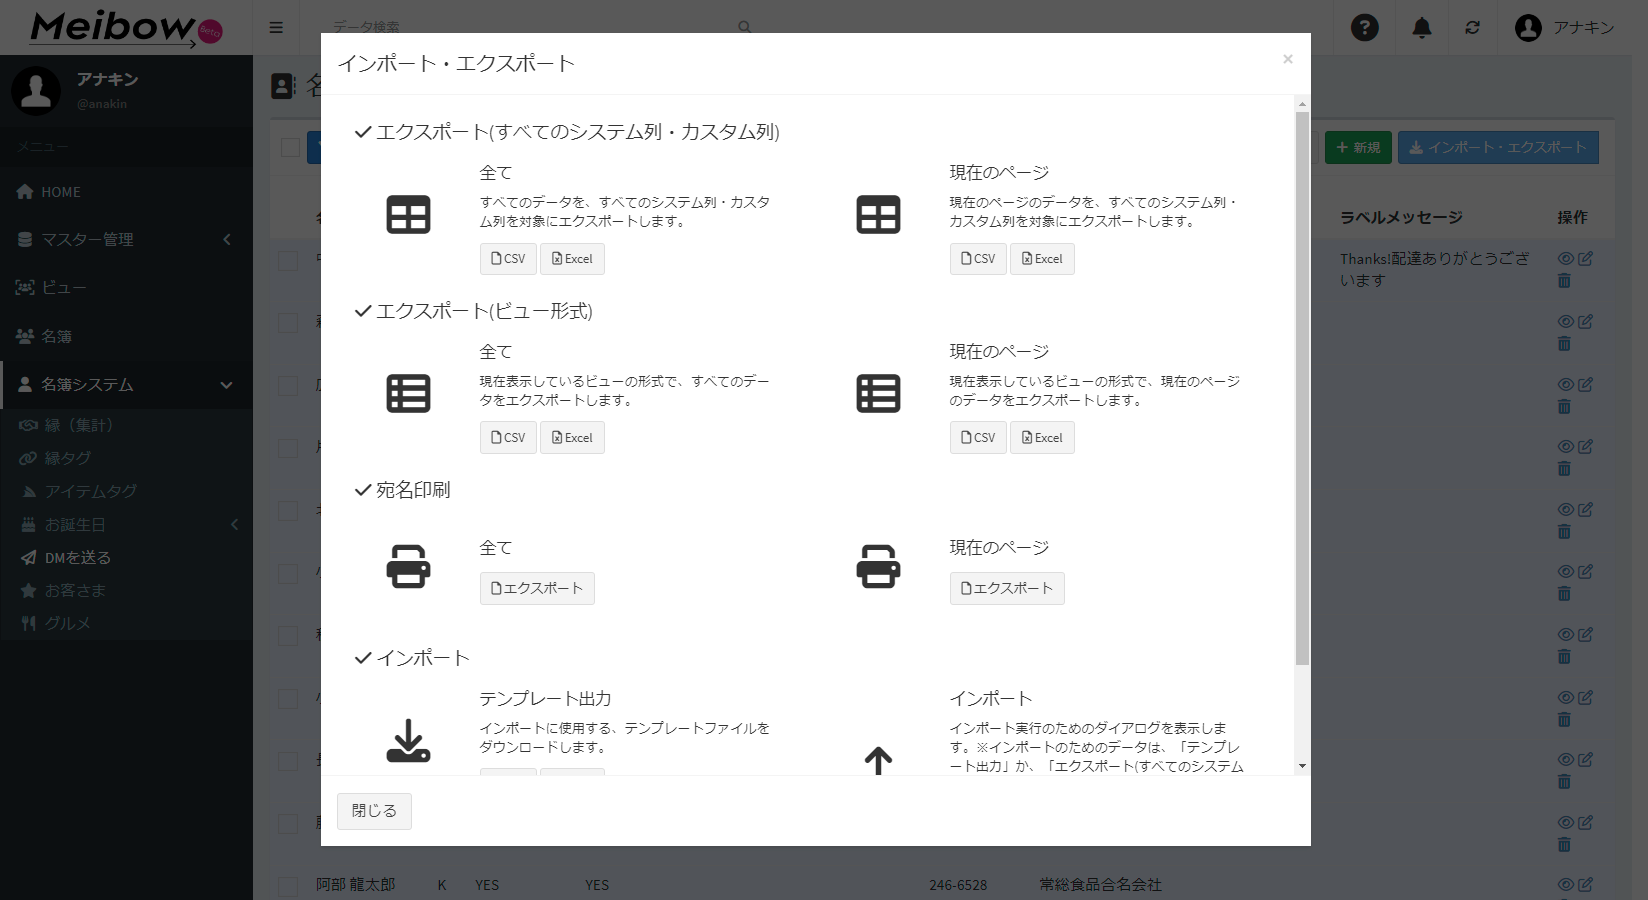Open 名簿 in sidebar
This screenshot has width=1648, height=900.
[x=126, y=336]
